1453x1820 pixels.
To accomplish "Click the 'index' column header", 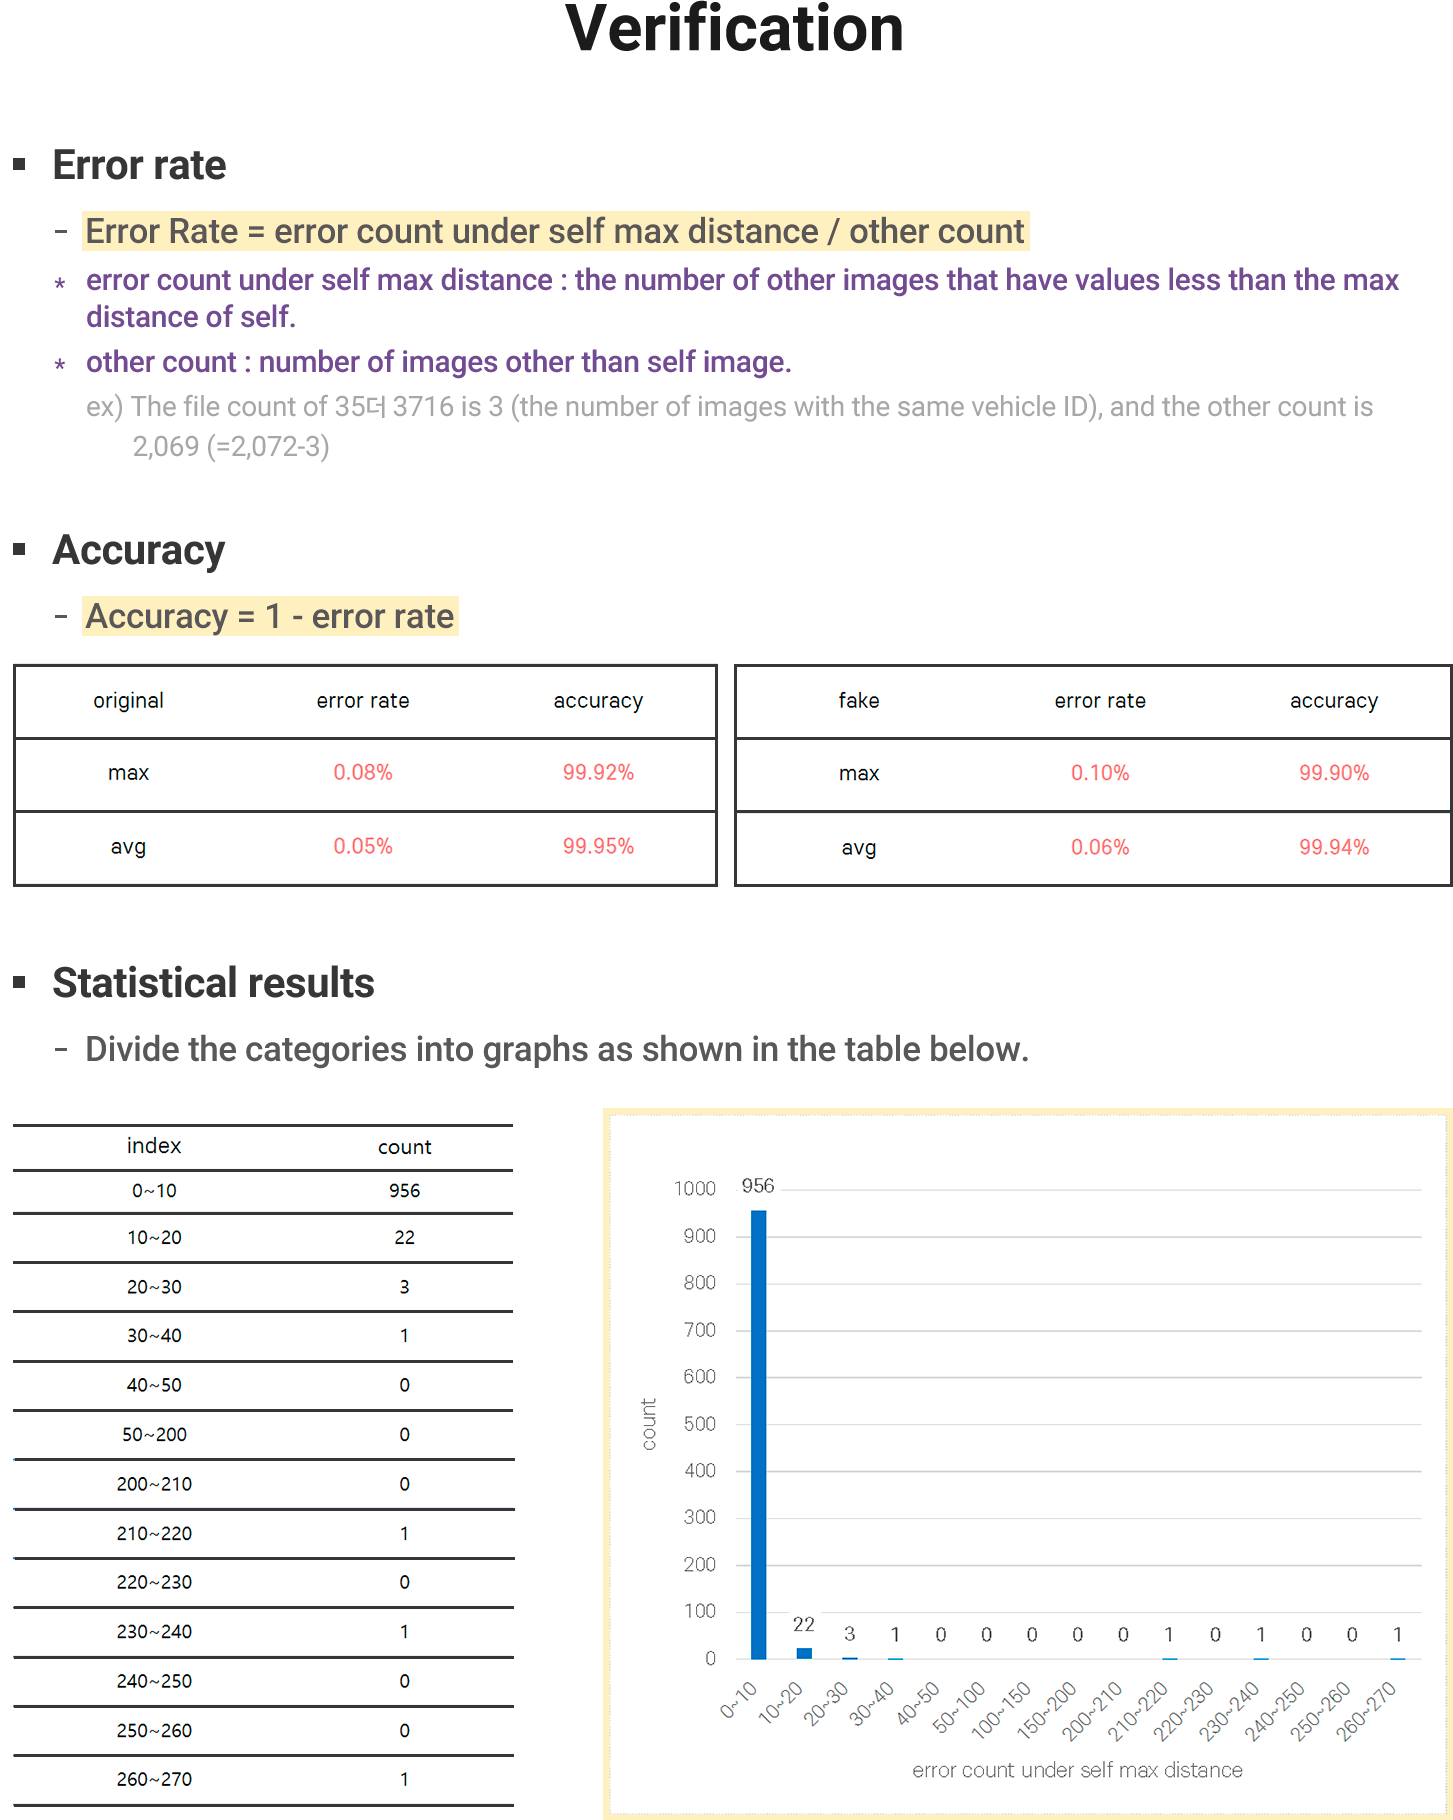I will click(154, 1146).
